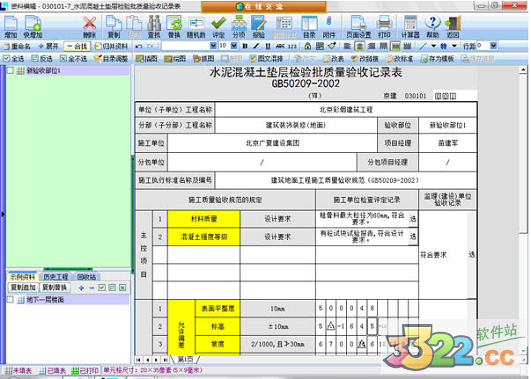
Task: Click the paperclip 附件 (Attachment) icon
Action: click(x=329, y=27)
